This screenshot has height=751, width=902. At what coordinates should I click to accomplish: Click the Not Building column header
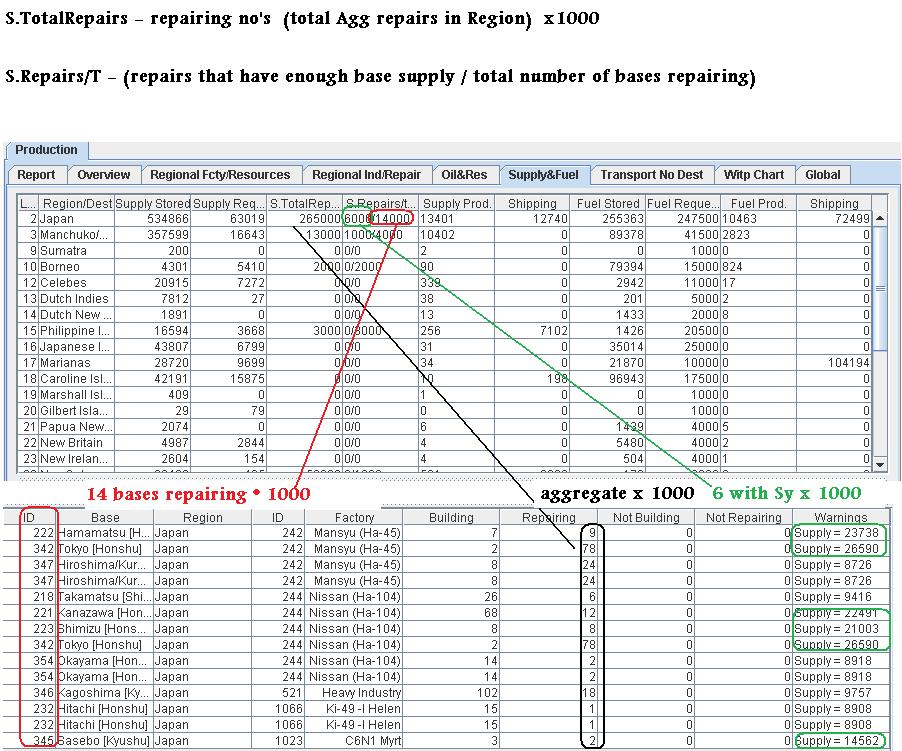click(x=646, y=518)
